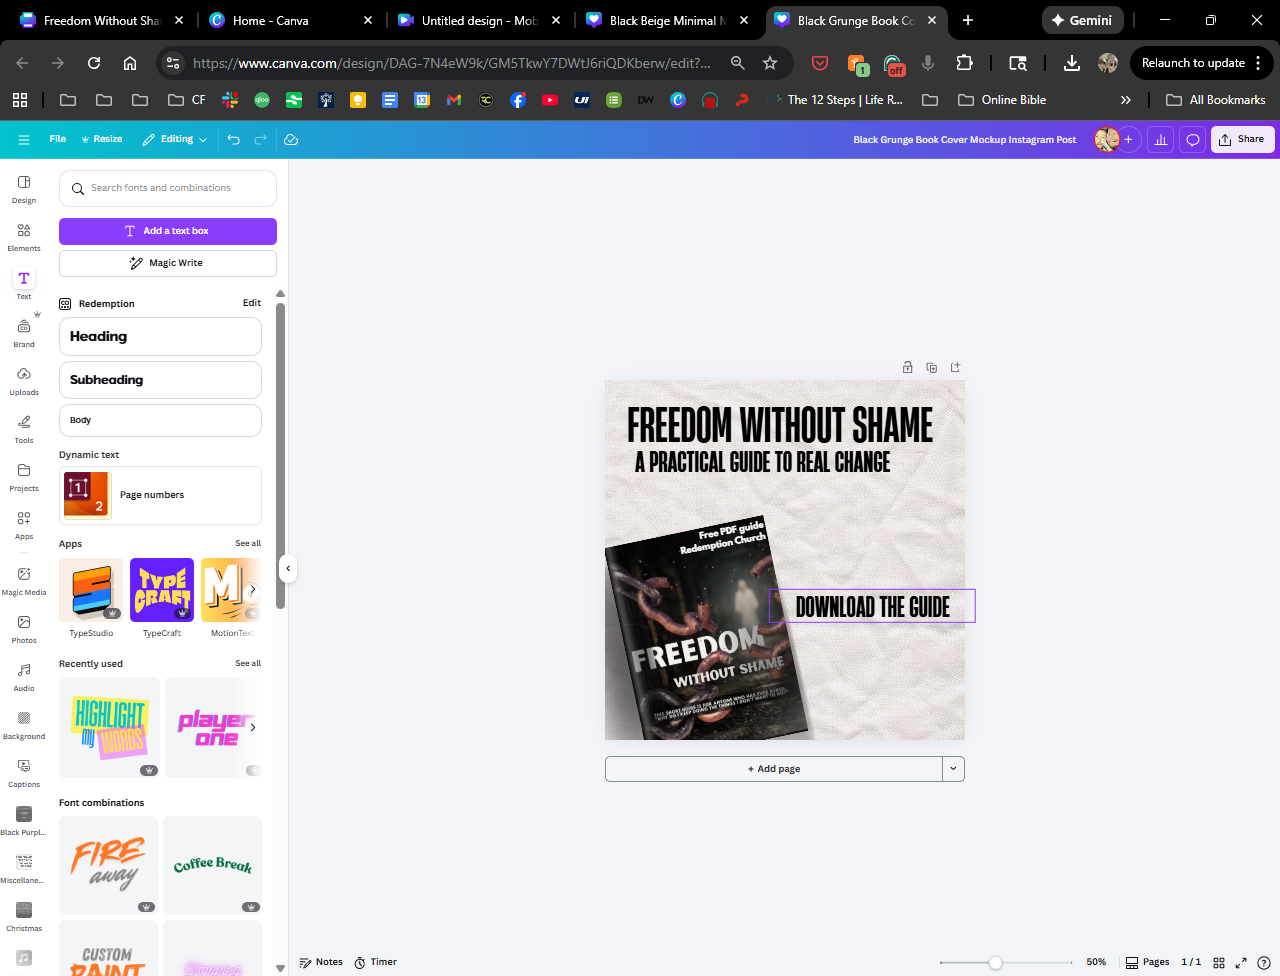
Task: Open the Uploads panel
Action: pos(24,380)
